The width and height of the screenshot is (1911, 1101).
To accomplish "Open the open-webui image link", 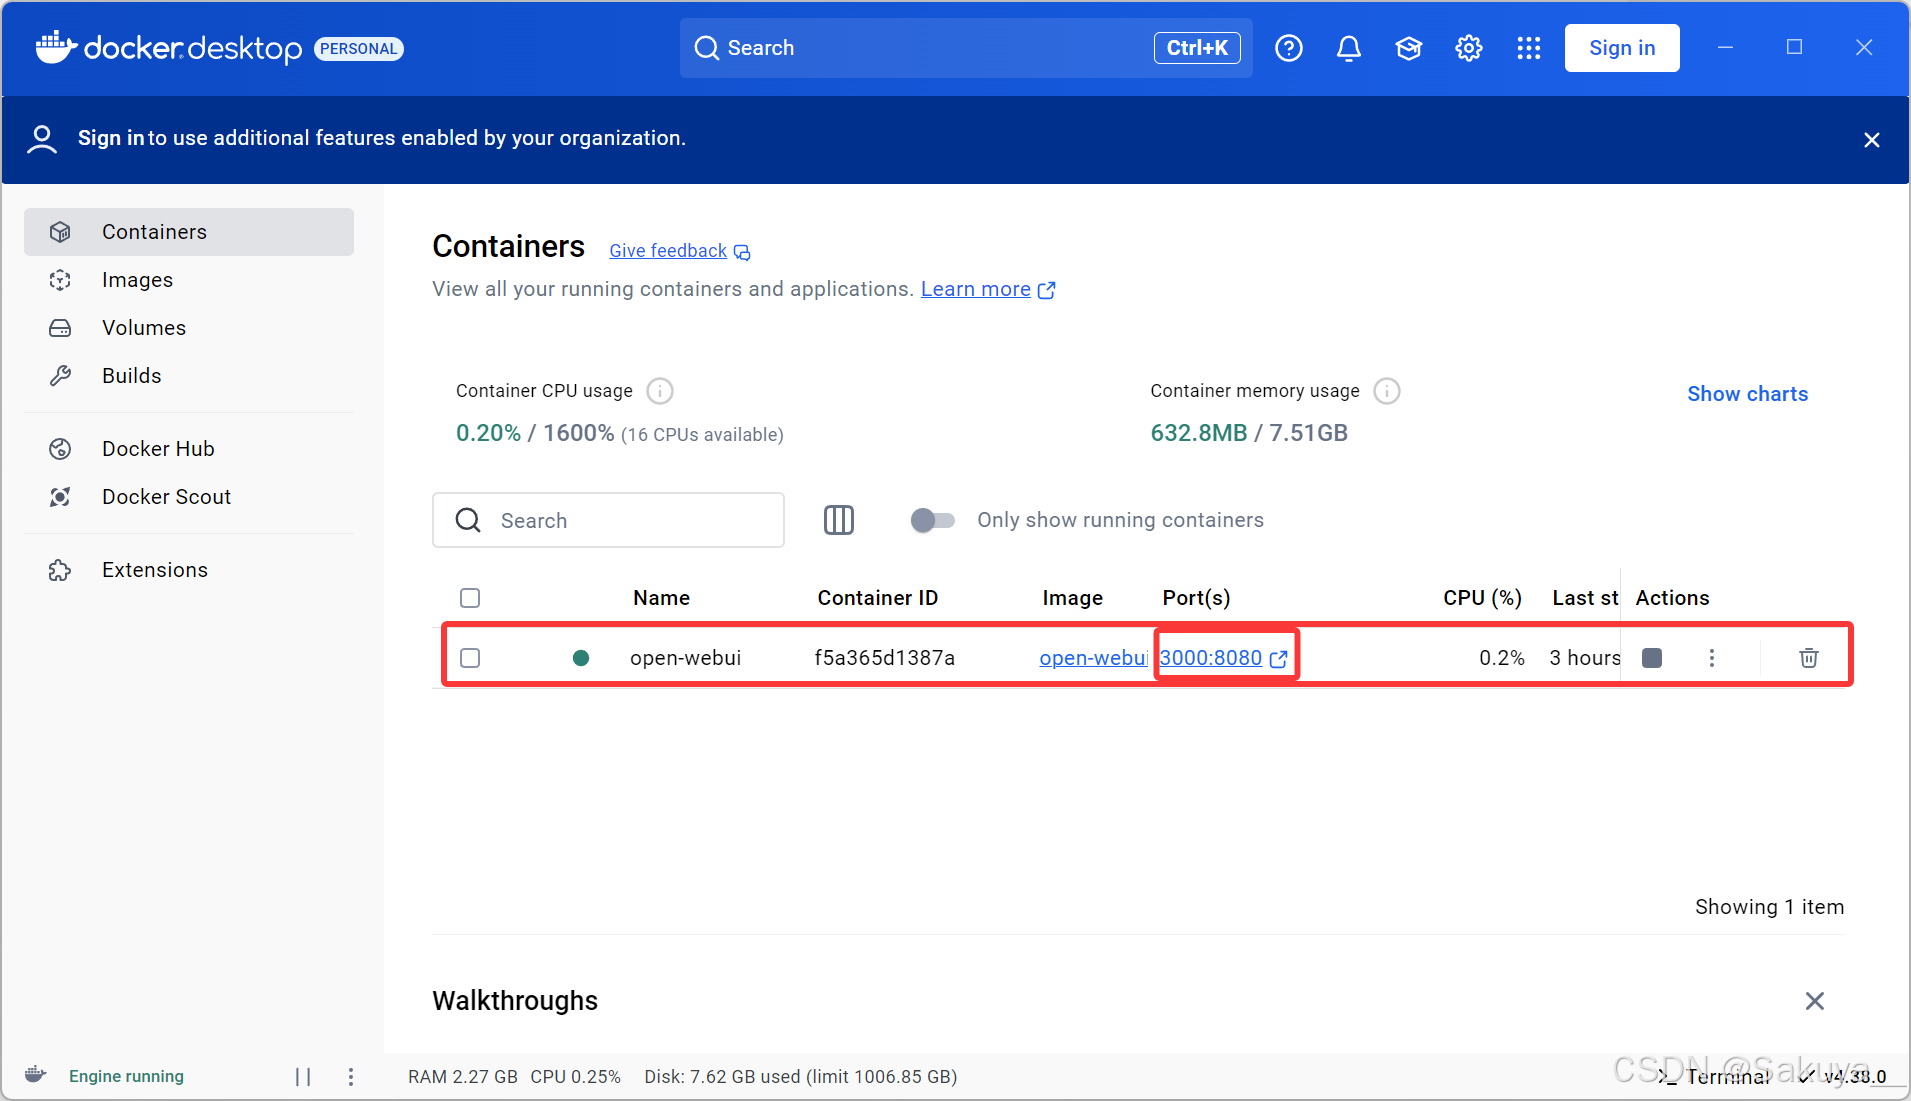I will [1093, 658].
